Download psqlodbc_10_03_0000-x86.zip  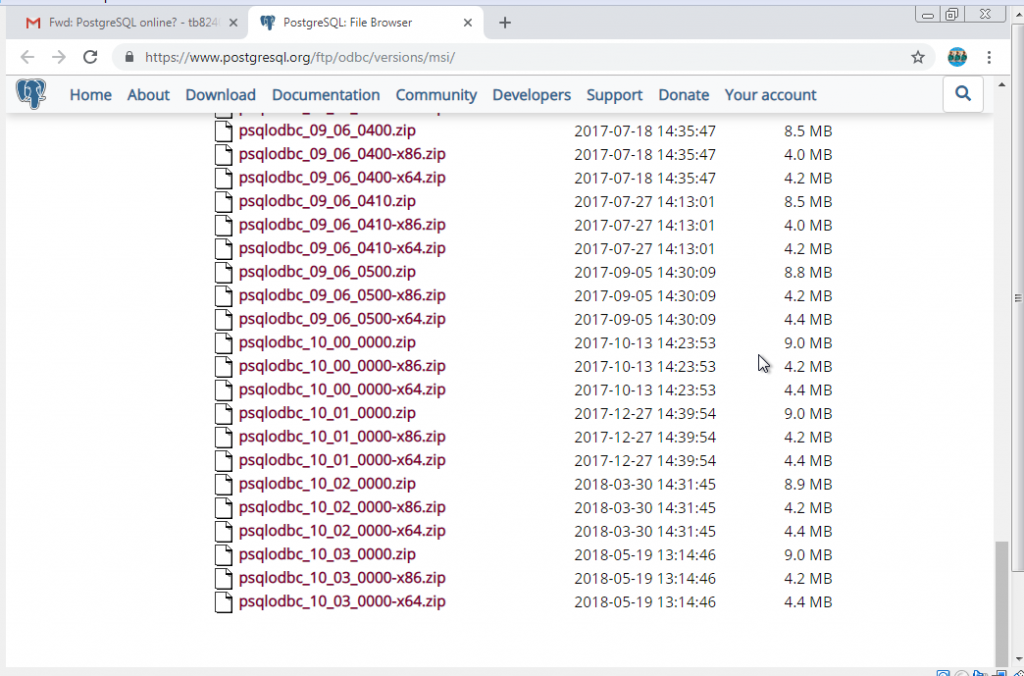(342, 577)
